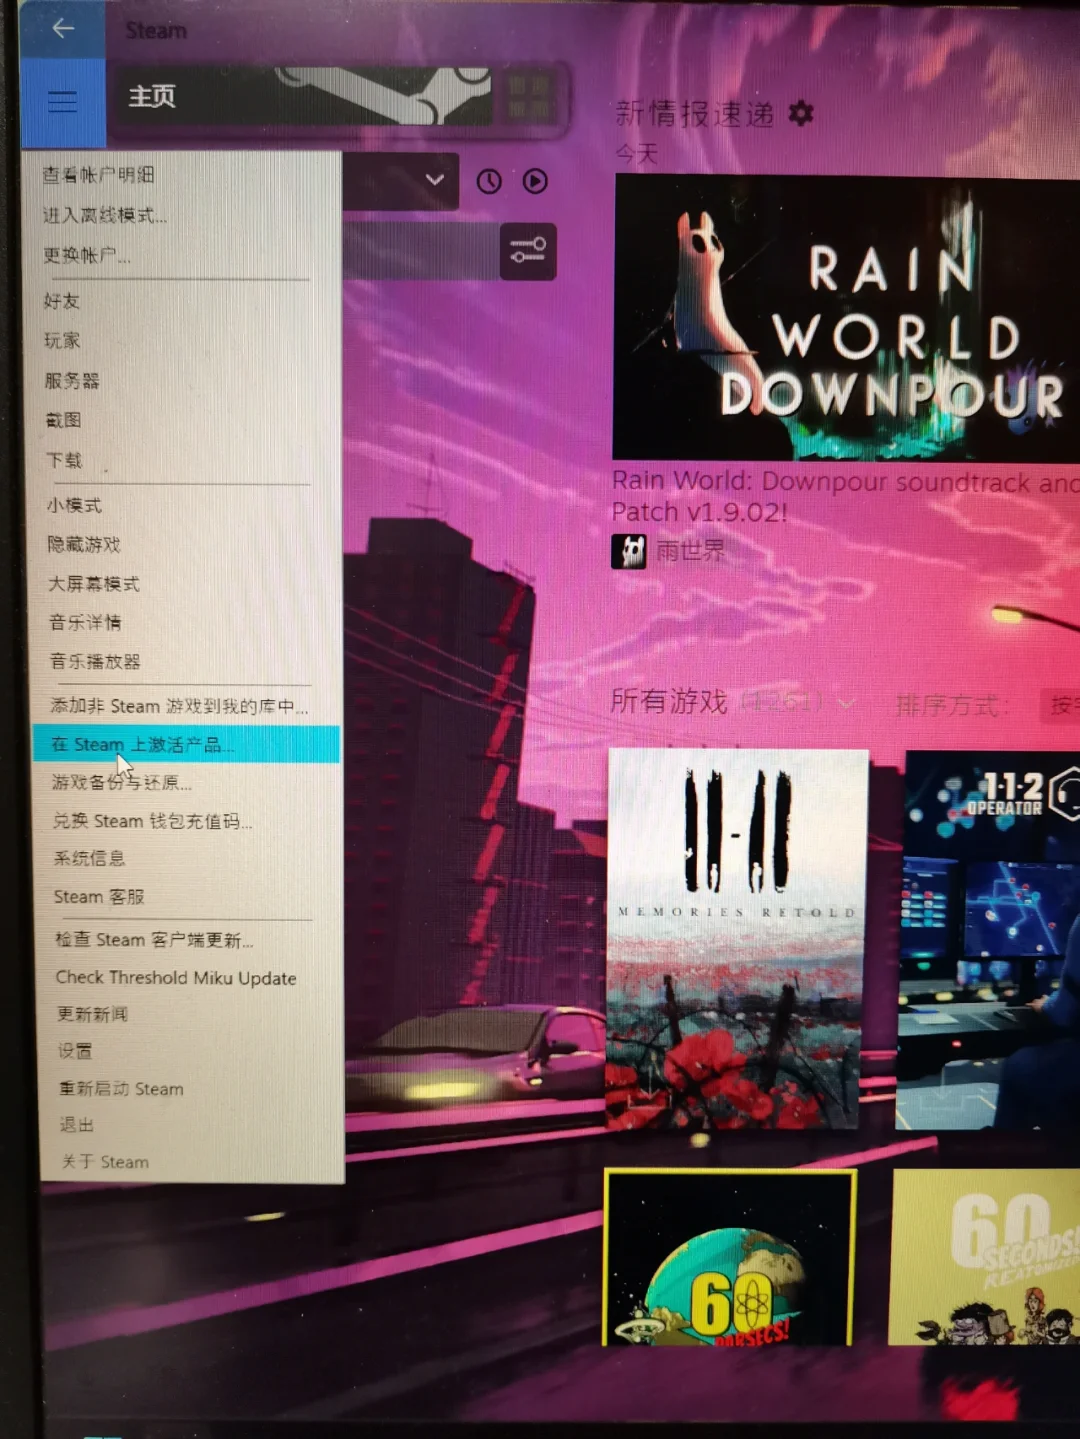This screenshot has width=1080, height=1439.
Task: Choose 重新启动 Steam
Action: (121, 1089)
